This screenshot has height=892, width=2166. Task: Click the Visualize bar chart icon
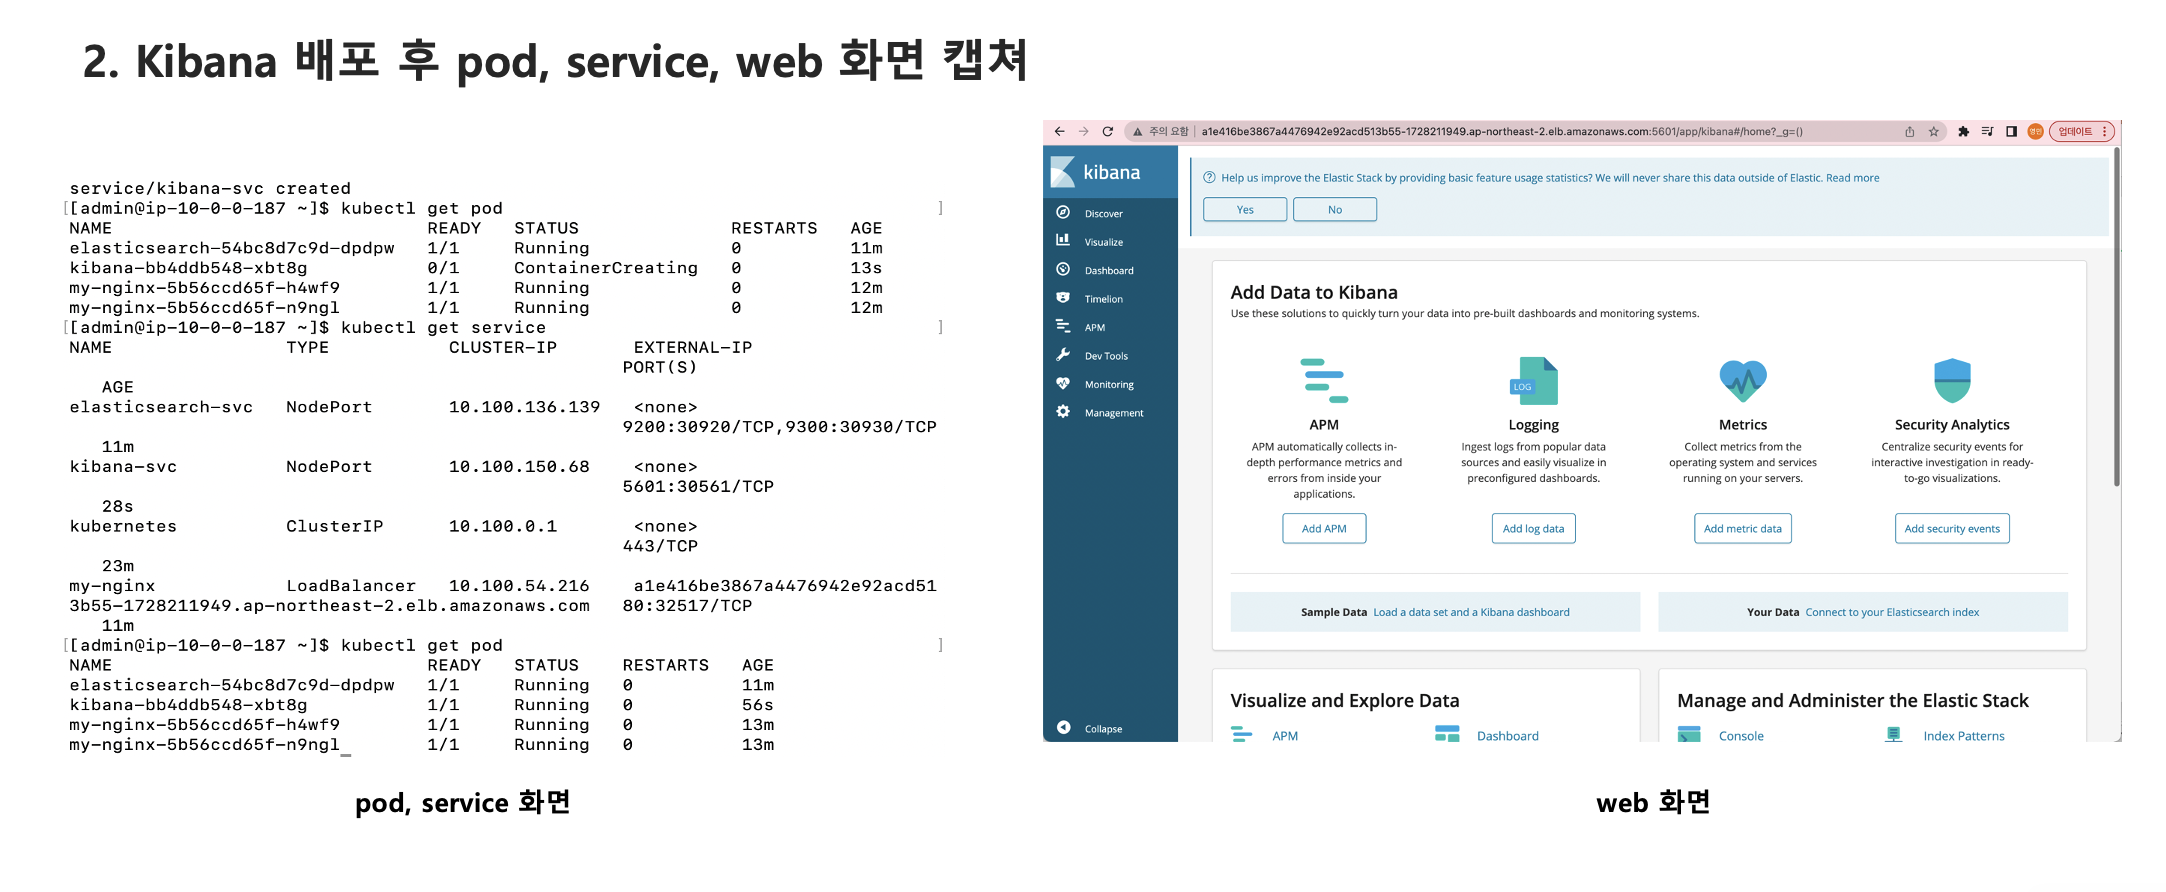tap(1063, 241)
